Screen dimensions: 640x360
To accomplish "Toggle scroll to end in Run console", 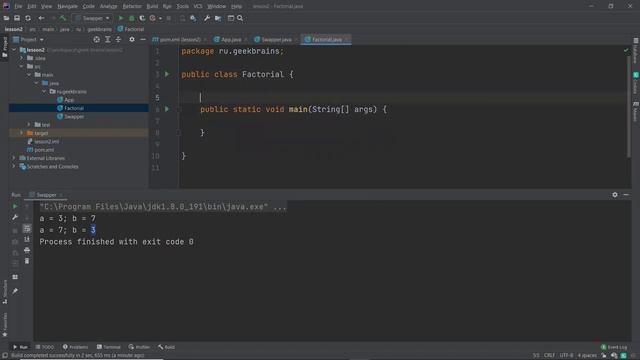I will 27,239.
